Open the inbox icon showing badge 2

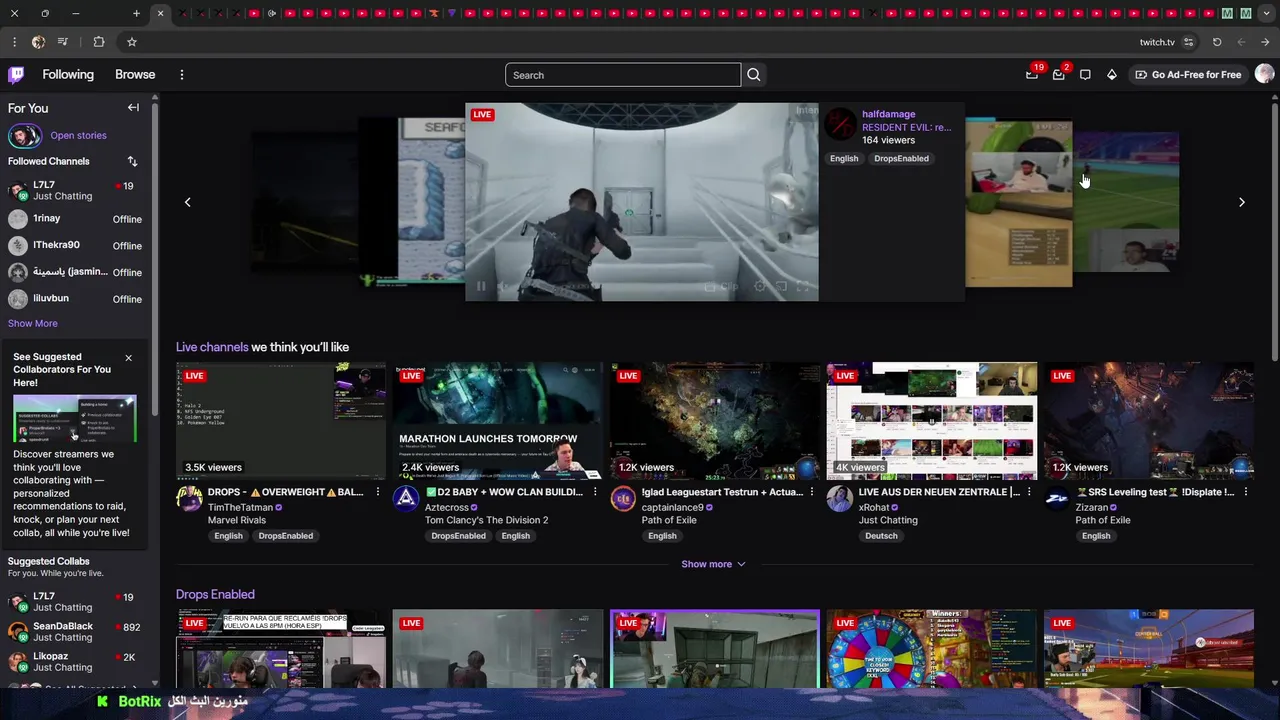click(x=1059, y=75)
